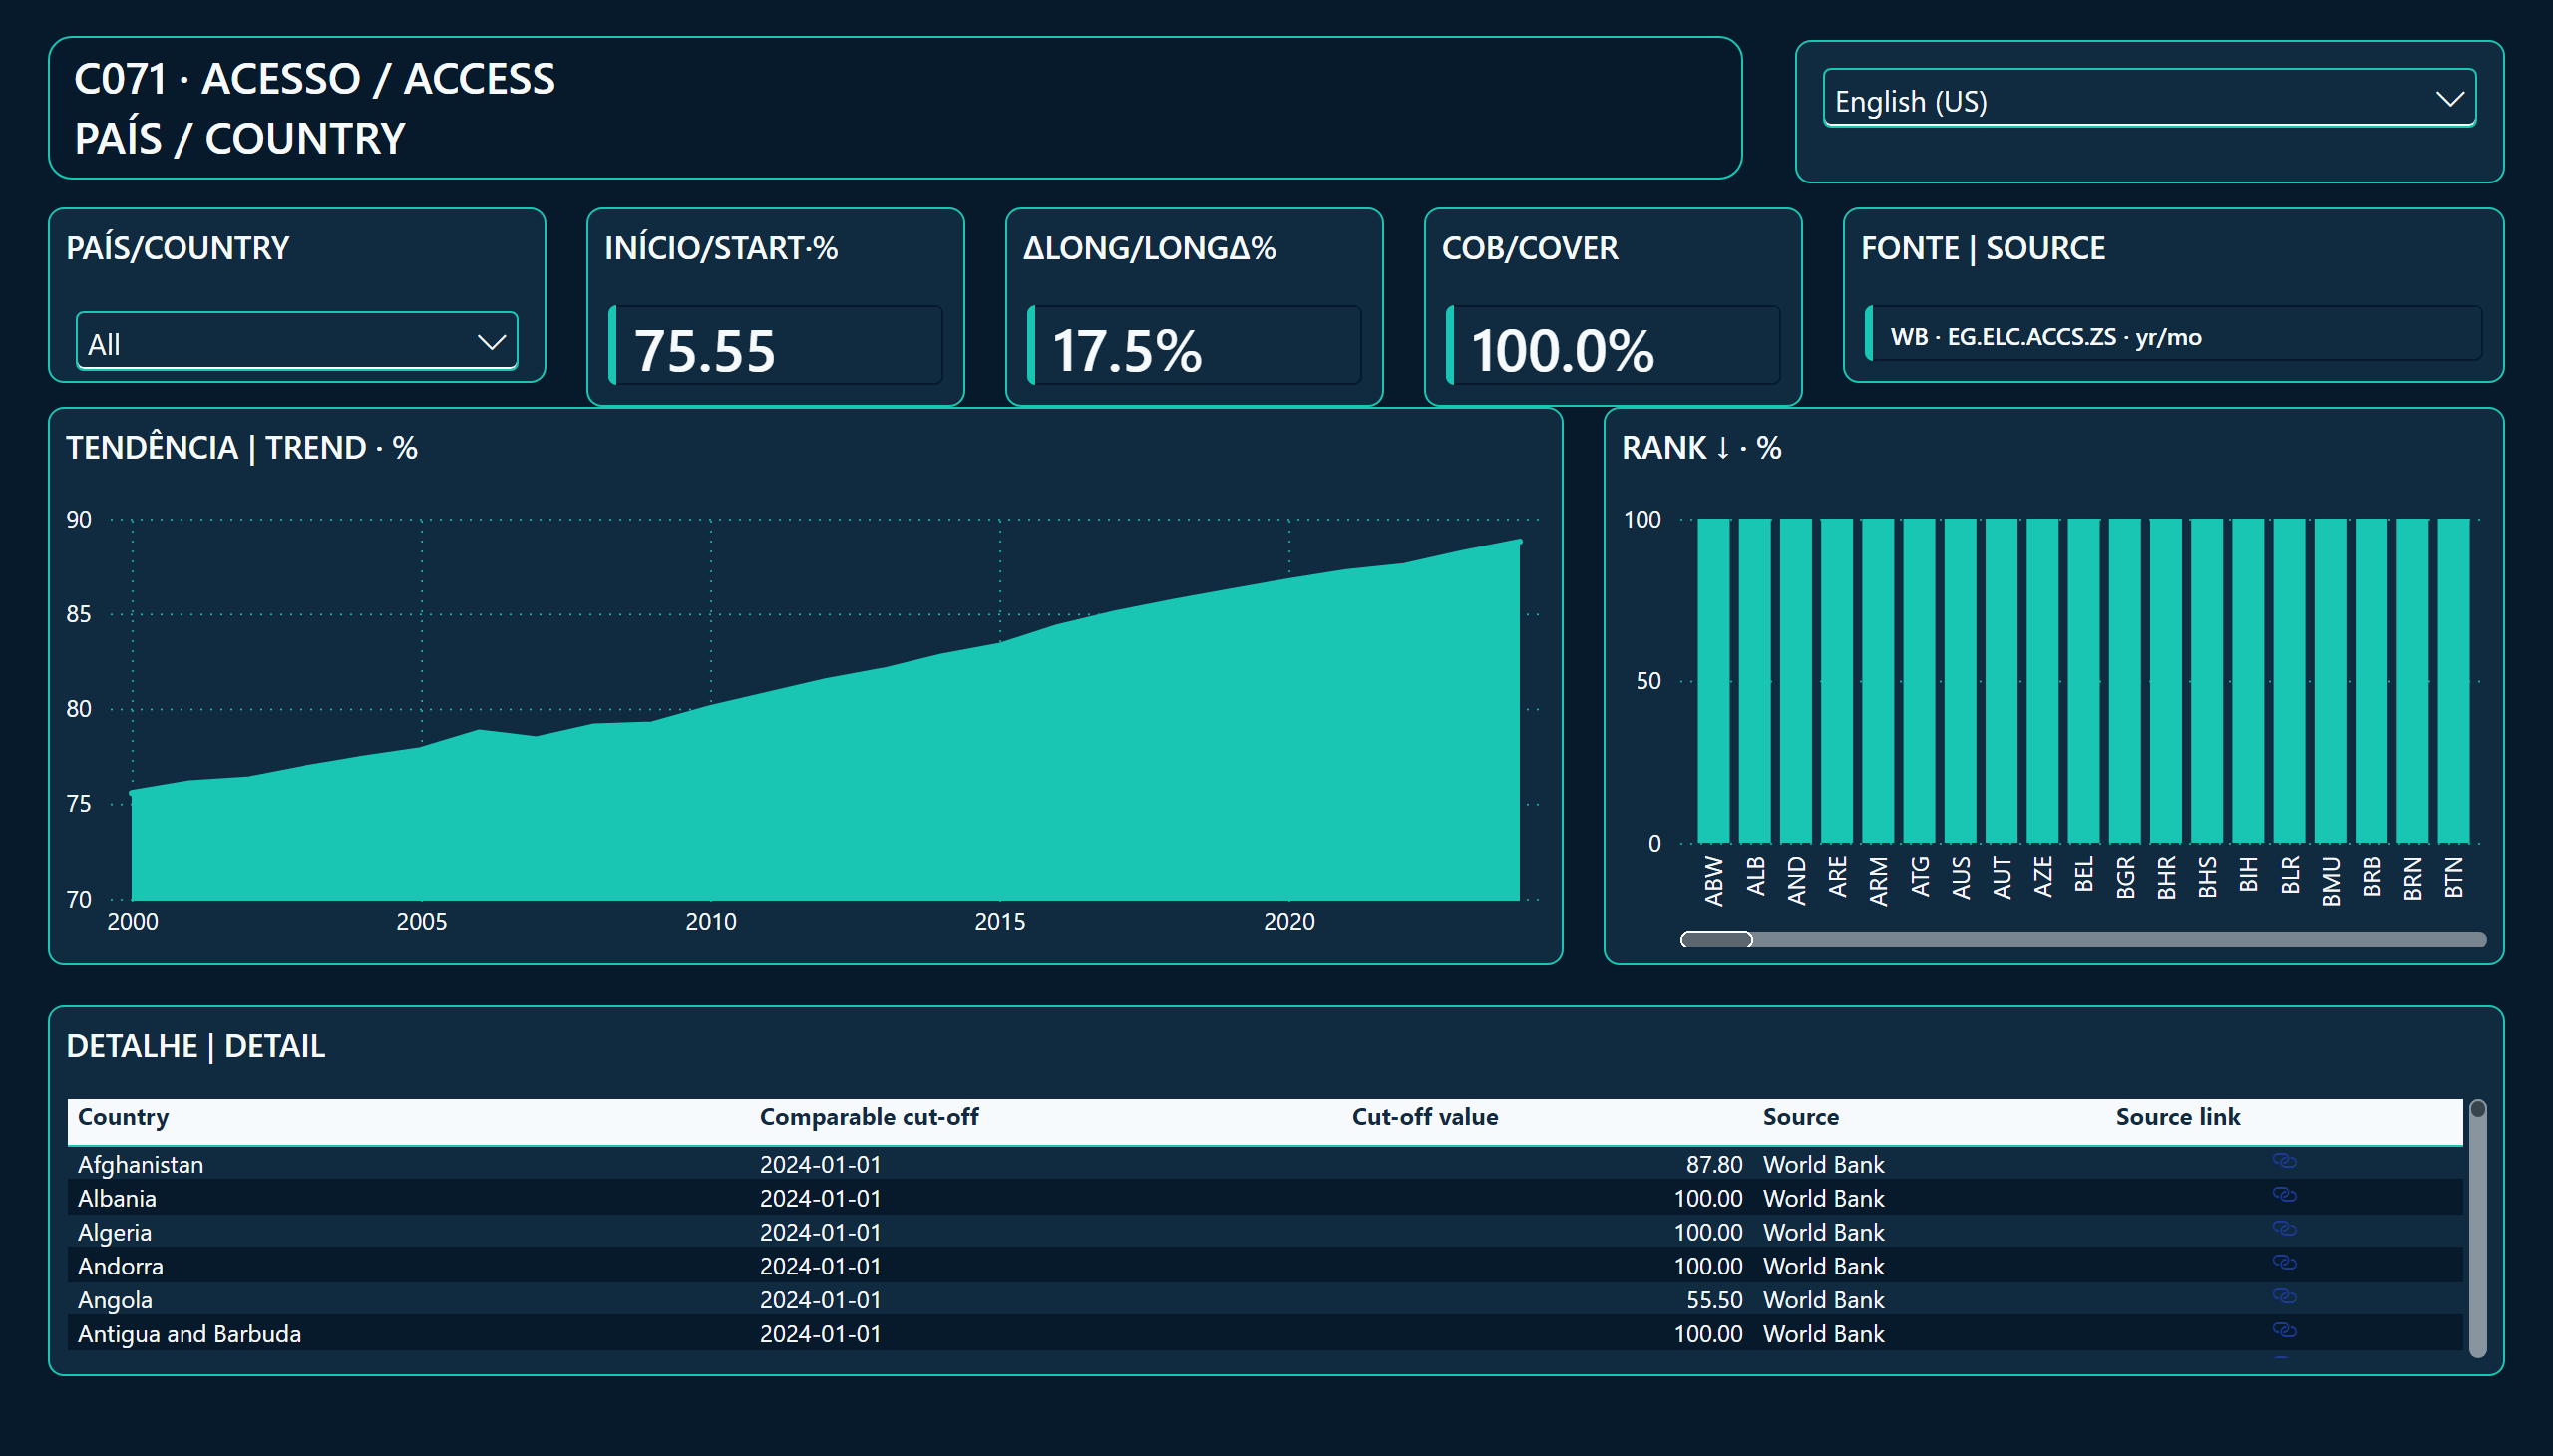Select the BEL bar in rank chart
The width and height of the screenshot is (2553, 1456).
coord(2084,681)
